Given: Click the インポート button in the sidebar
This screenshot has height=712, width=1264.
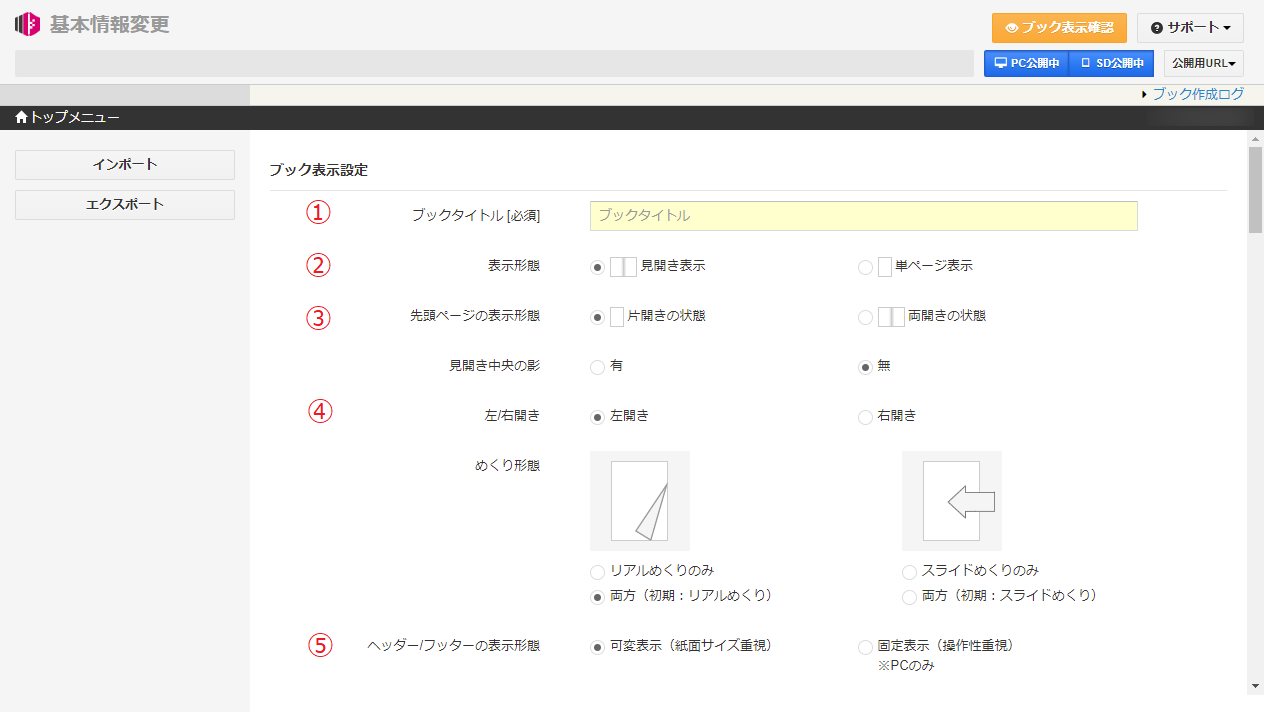Looking at the screenshot, I should pos(124,164).
